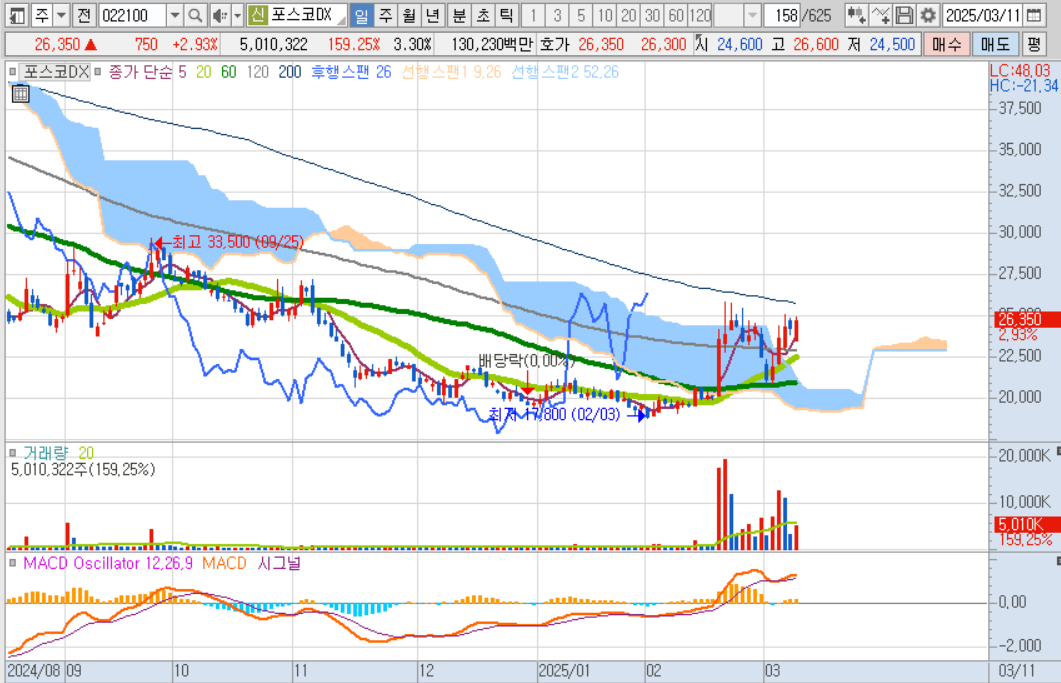
Task: Choose the 60 interval button
Action: coord(676,14)
